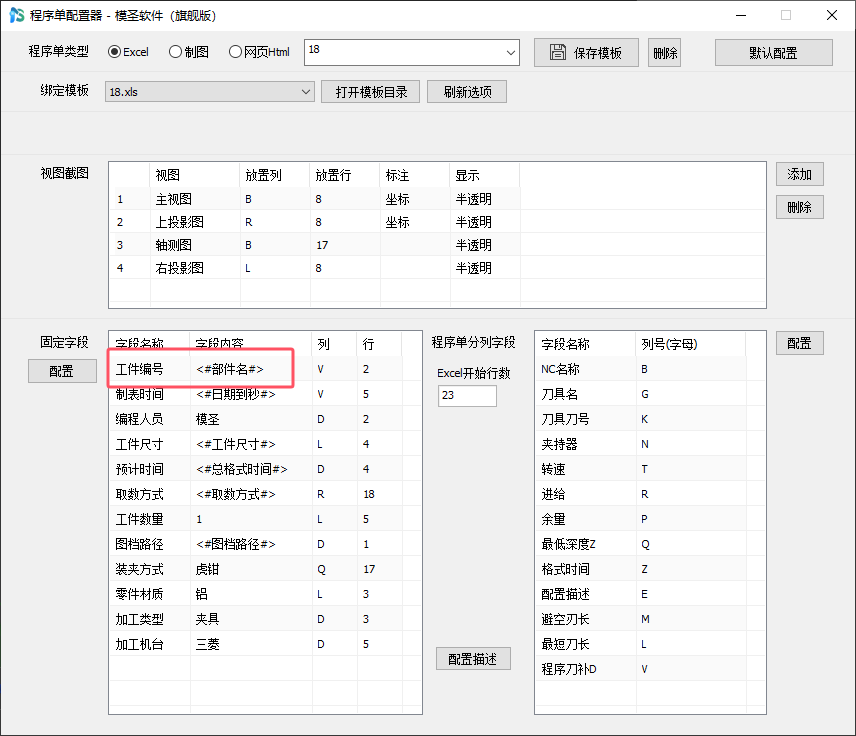Click 坐标 cell in 主视图 row

coord(415,199)
